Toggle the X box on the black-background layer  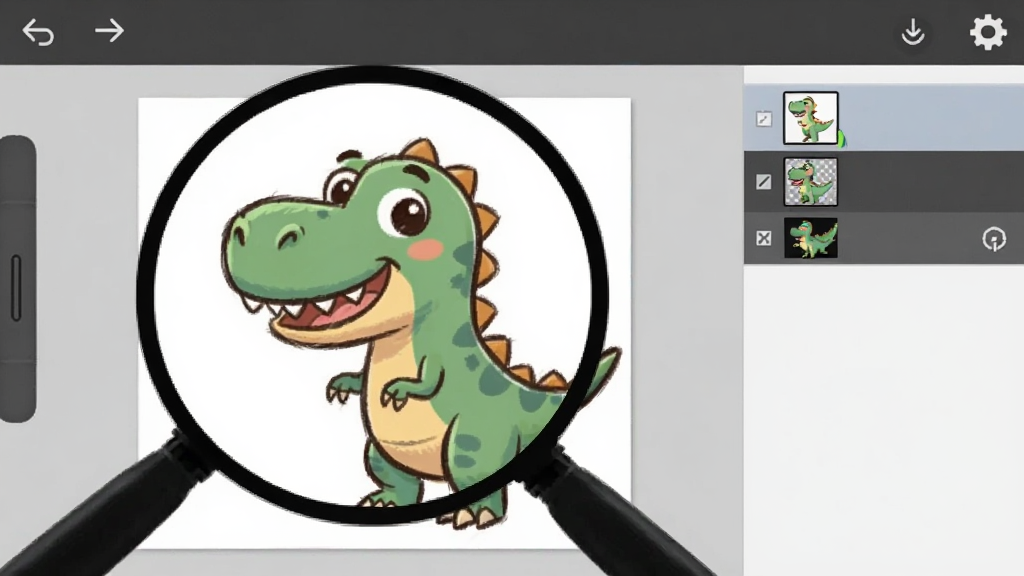(x=763, y=238)
